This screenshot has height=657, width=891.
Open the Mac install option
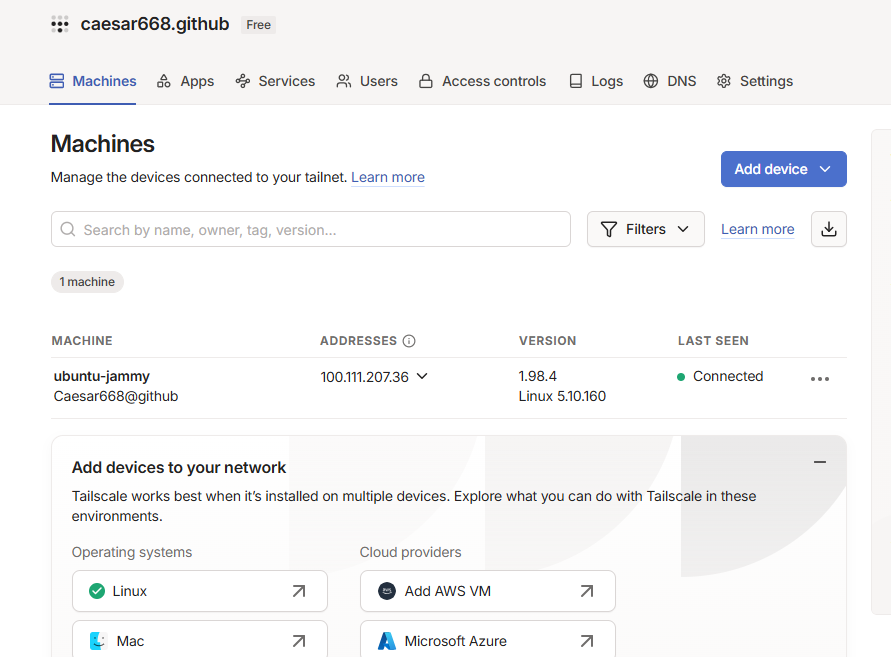pyautogui.click(x=200, y=639)
